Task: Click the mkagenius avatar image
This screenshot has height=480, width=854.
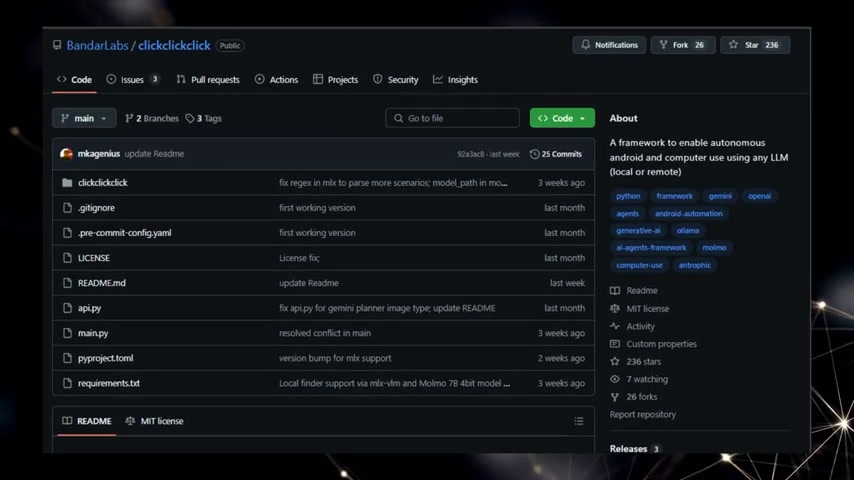Action: [x=66, y=154]
